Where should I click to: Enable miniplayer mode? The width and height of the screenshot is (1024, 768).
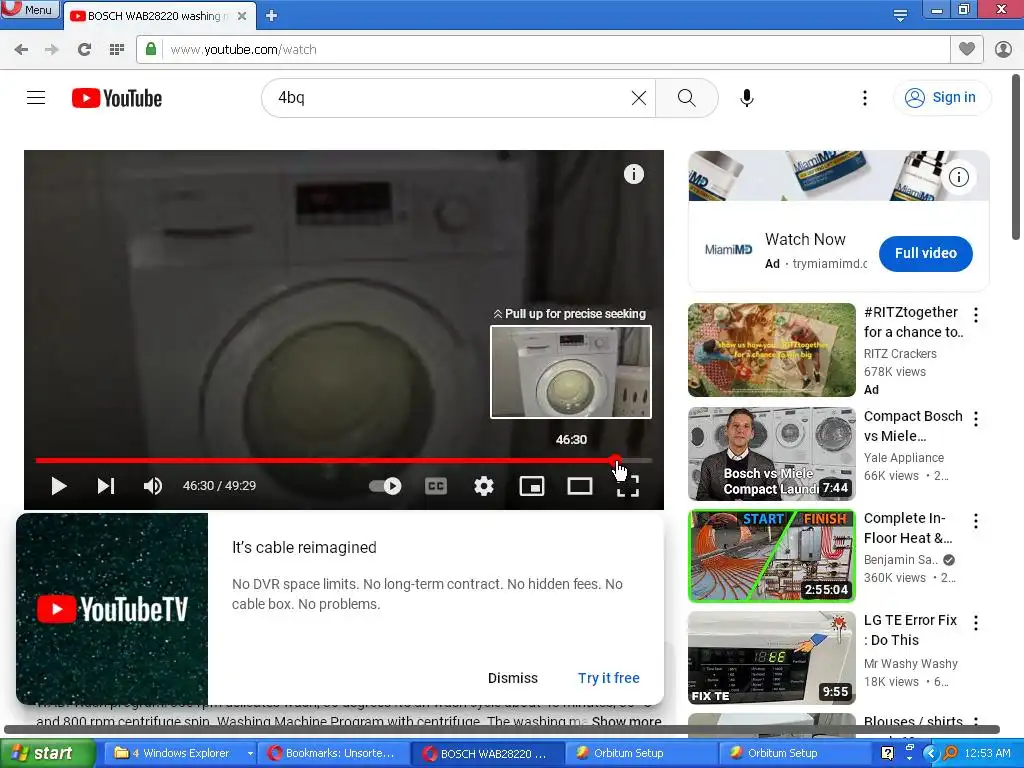[x=532, y=486]
